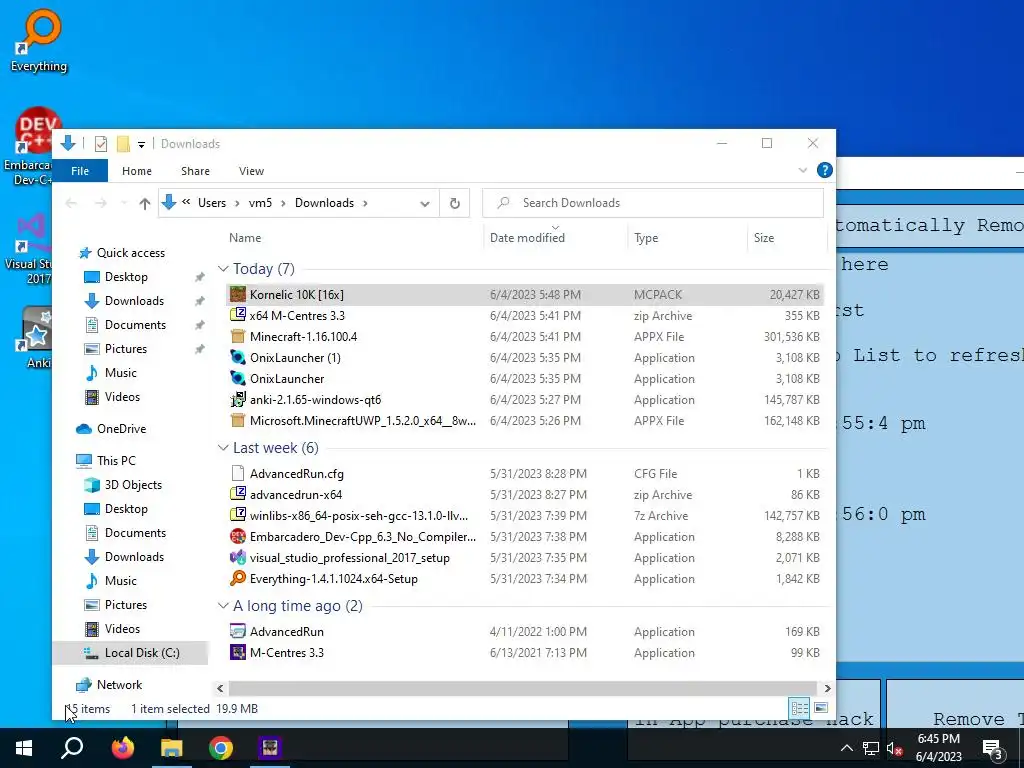This screenshot has height=768, width=1024.
Task: Open Local Disk (C:) in navigation pane
Action: [142, 652]
